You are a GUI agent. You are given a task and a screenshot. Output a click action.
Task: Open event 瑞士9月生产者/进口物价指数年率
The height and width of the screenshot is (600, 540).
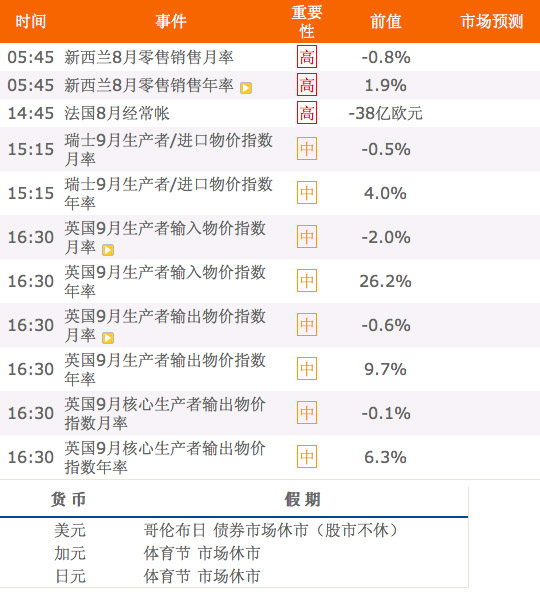click(168, 193)
